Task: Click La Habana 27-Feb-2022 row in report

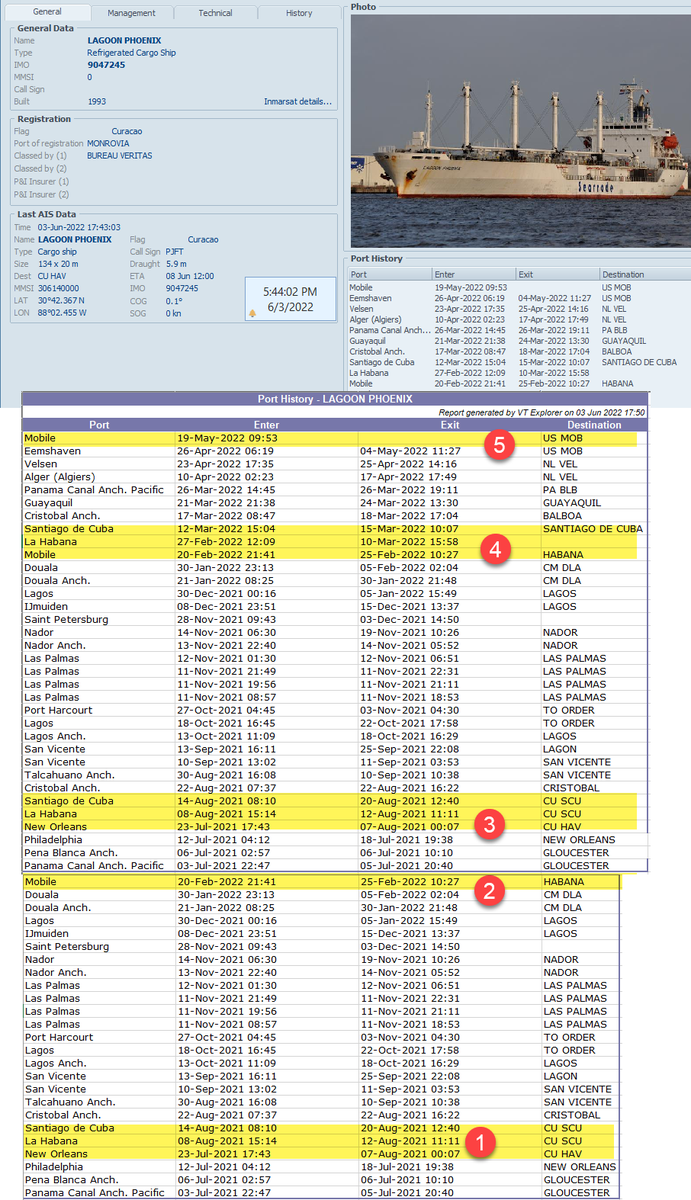Action: (x=335, y=541)
